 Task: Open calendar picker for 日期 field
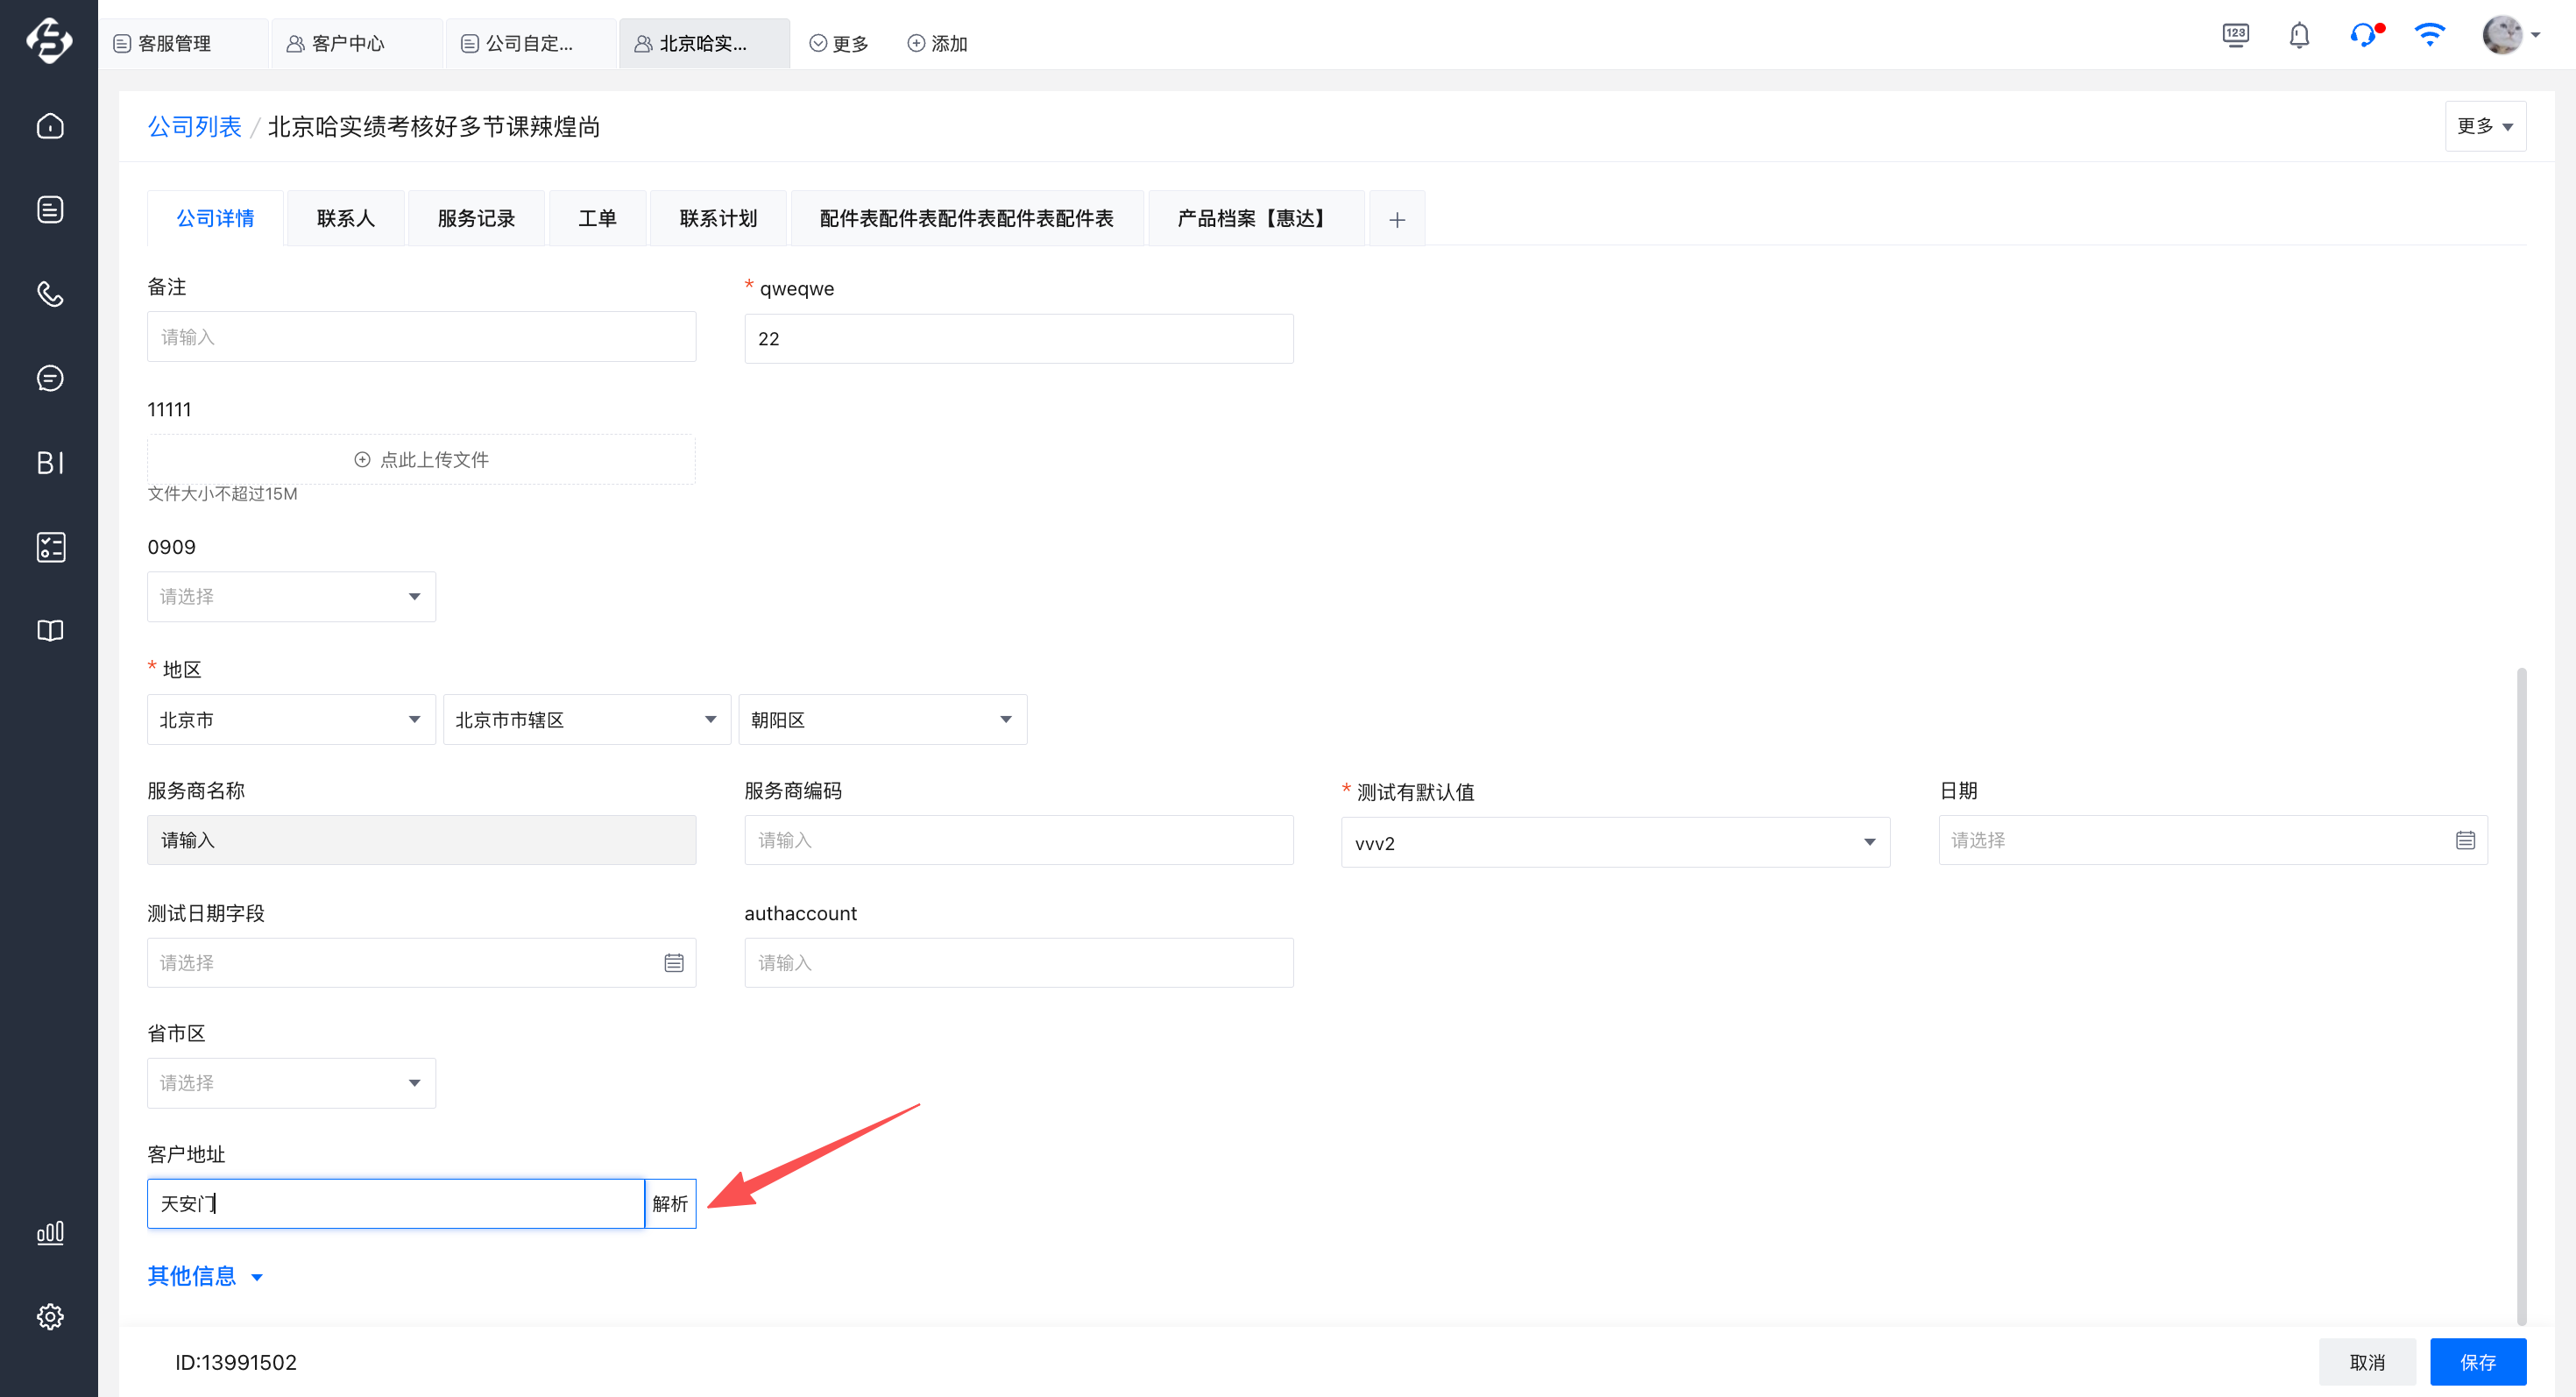(2465, 840)
